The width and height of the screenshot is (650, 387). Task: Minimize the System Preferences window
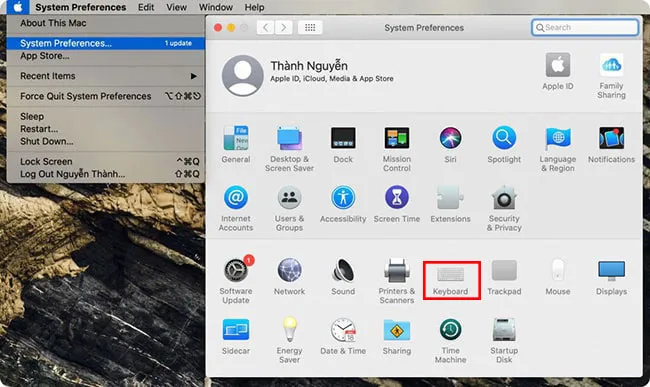click(x=231, y=28)
